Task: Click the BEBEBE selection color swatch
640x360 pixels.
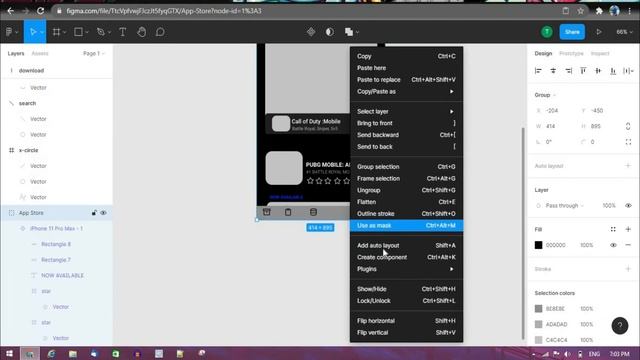Action: click(x=538, y=309)
